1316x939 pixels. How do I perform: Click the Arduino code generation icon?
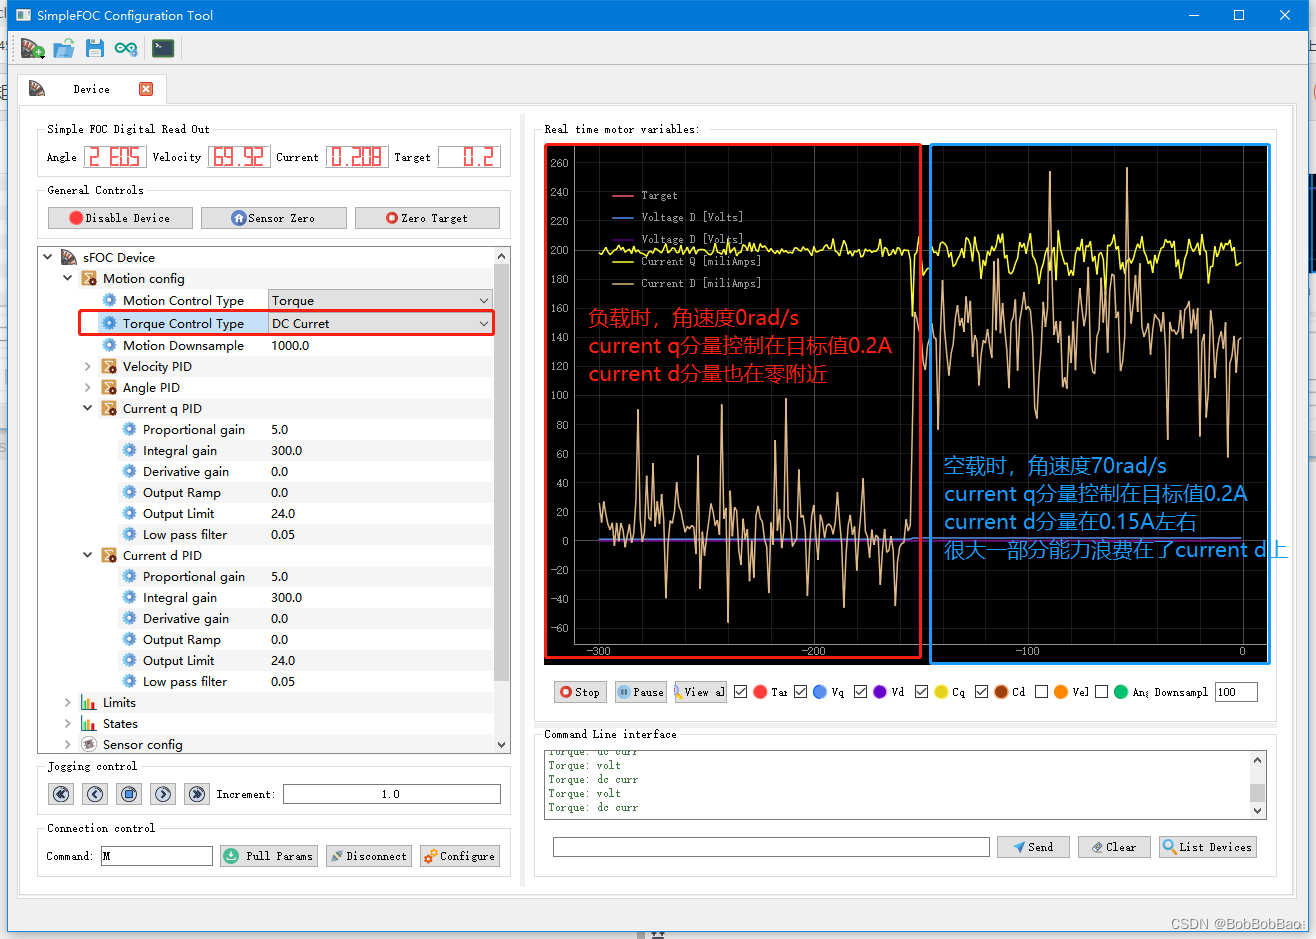tap(126, 48)
